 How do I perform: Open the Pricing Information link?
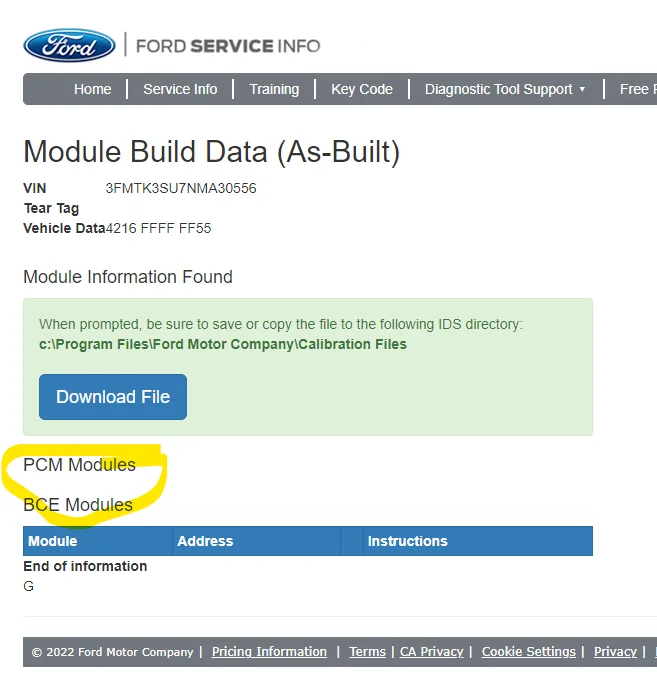(269, 652)
